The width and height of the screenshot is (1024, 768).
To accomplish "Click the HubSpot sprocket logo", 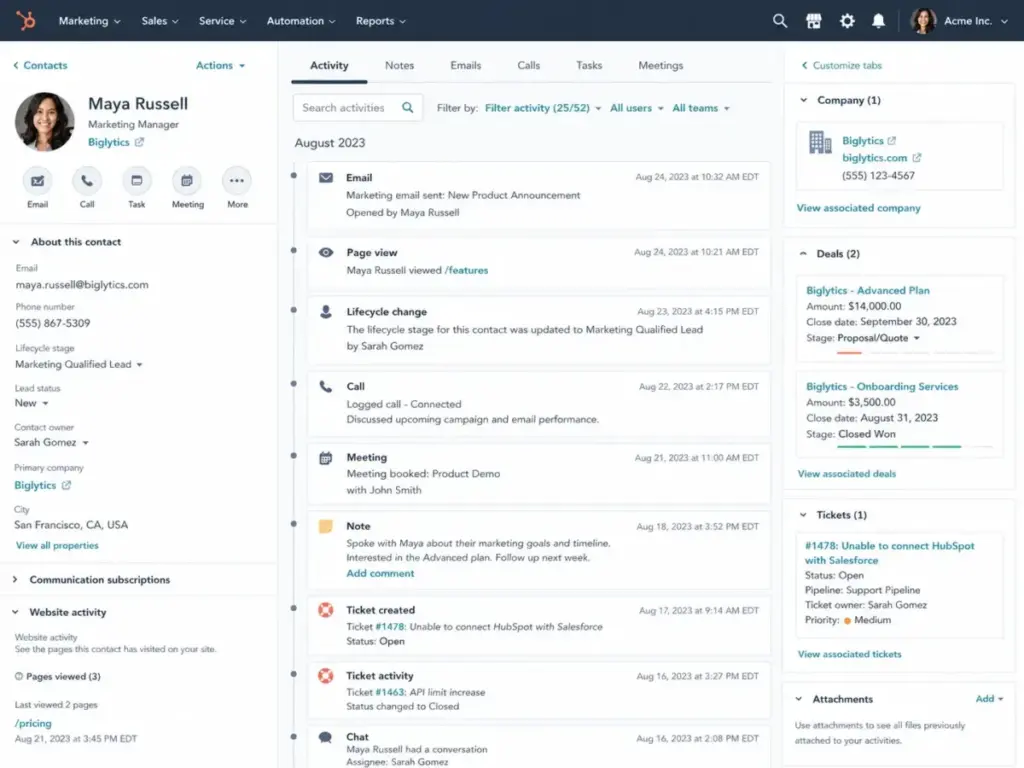I will (26, 20).
